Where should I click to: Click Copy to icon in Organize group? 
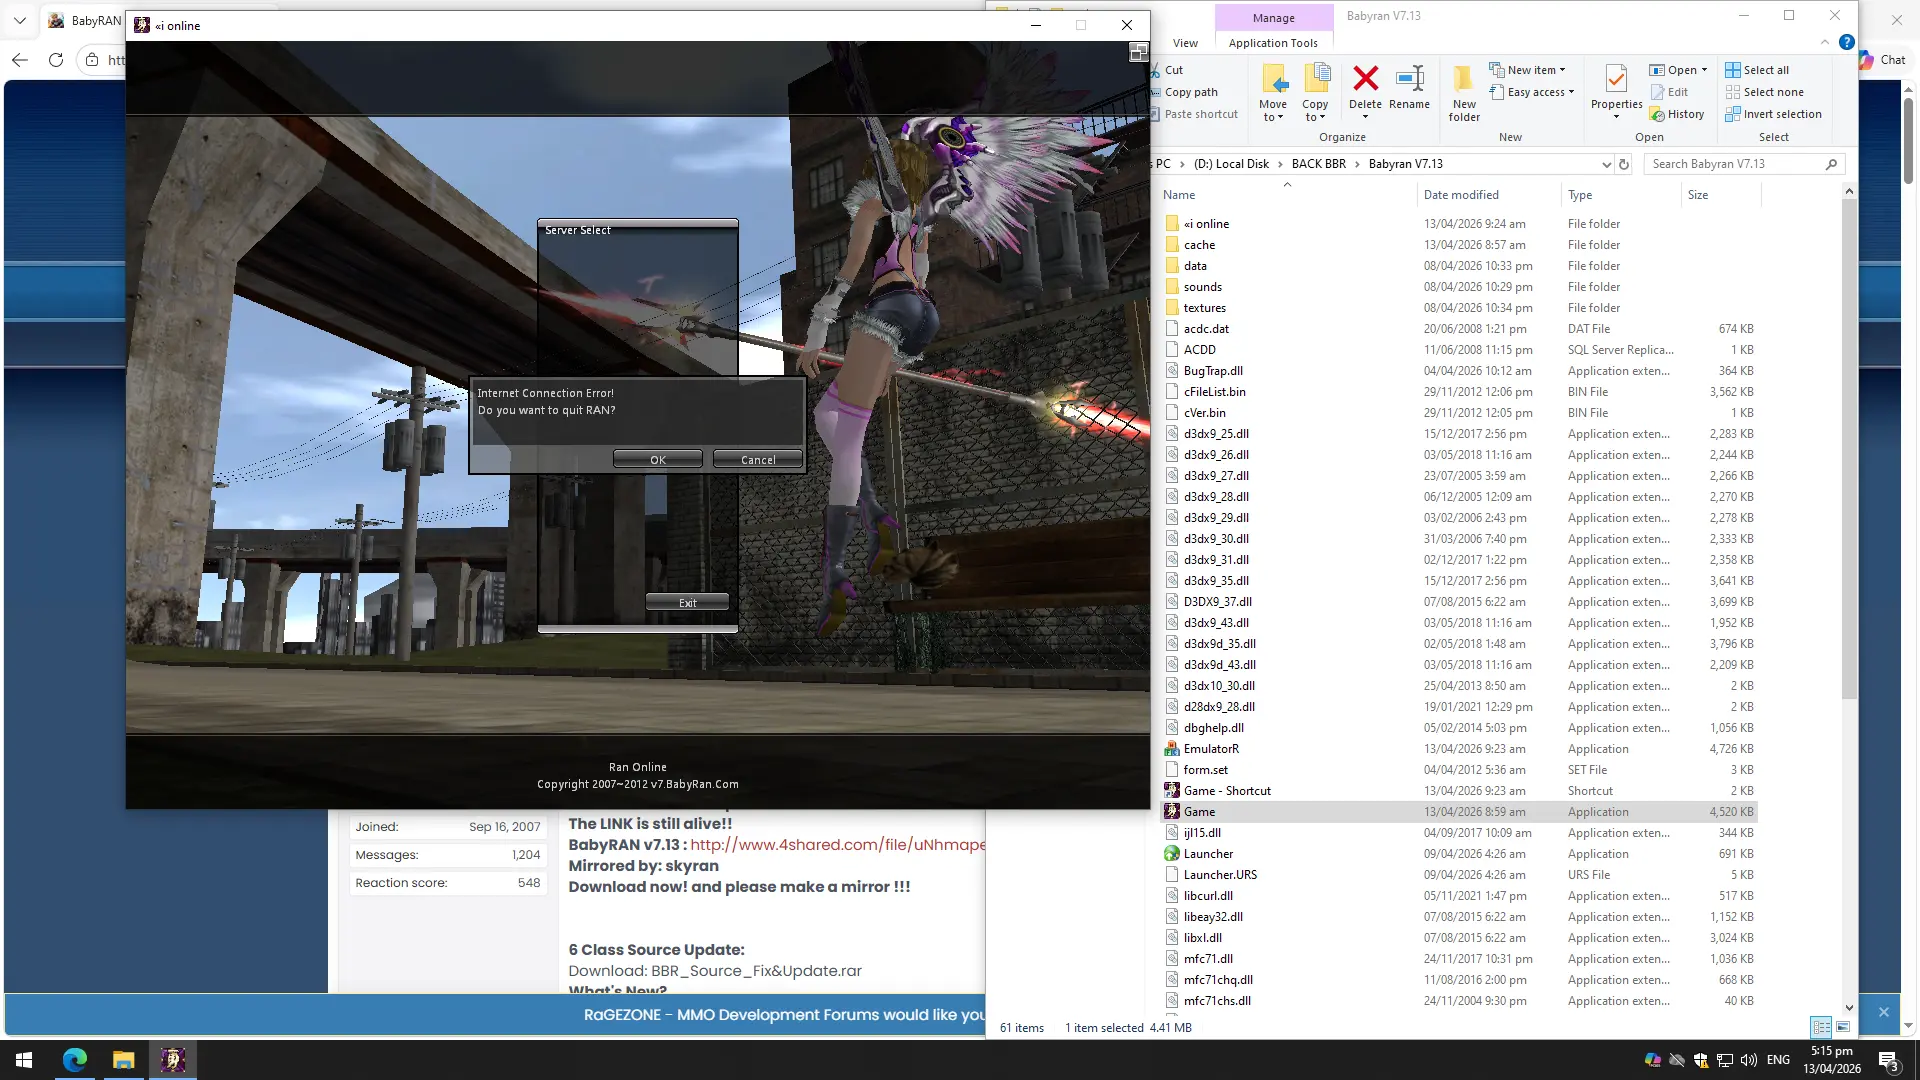pyautogui.click(x=1315, y=93)
